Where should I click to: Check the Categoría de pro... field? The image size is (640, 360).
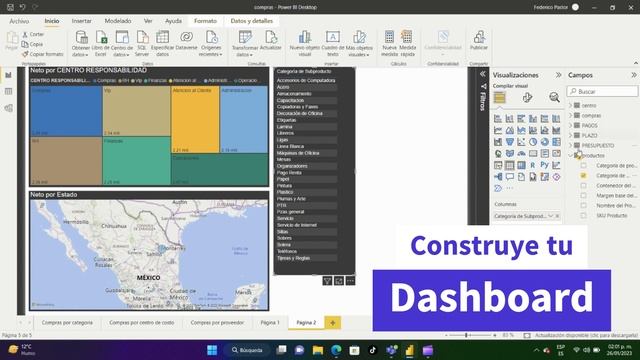click(583, 166)
